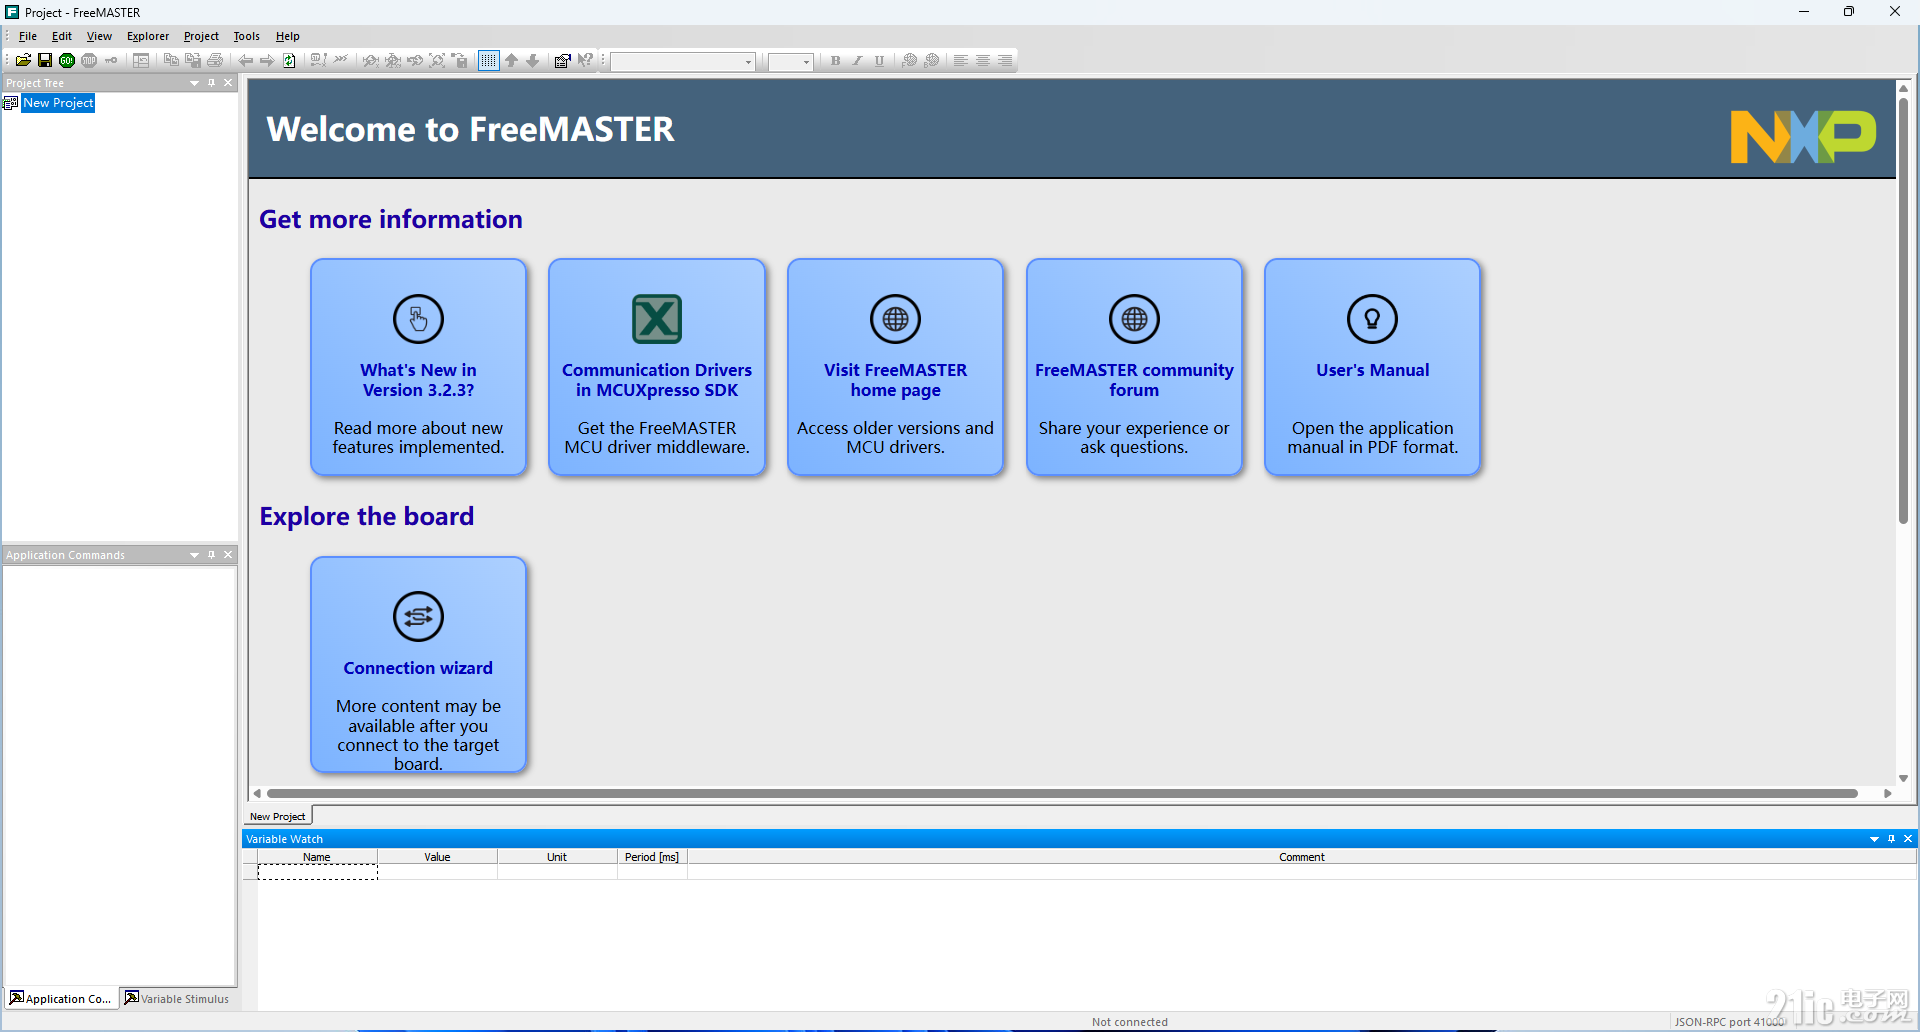Click the key icon in the toolbar
This screenshot has height=1032, width=1920.
(111, 61)
